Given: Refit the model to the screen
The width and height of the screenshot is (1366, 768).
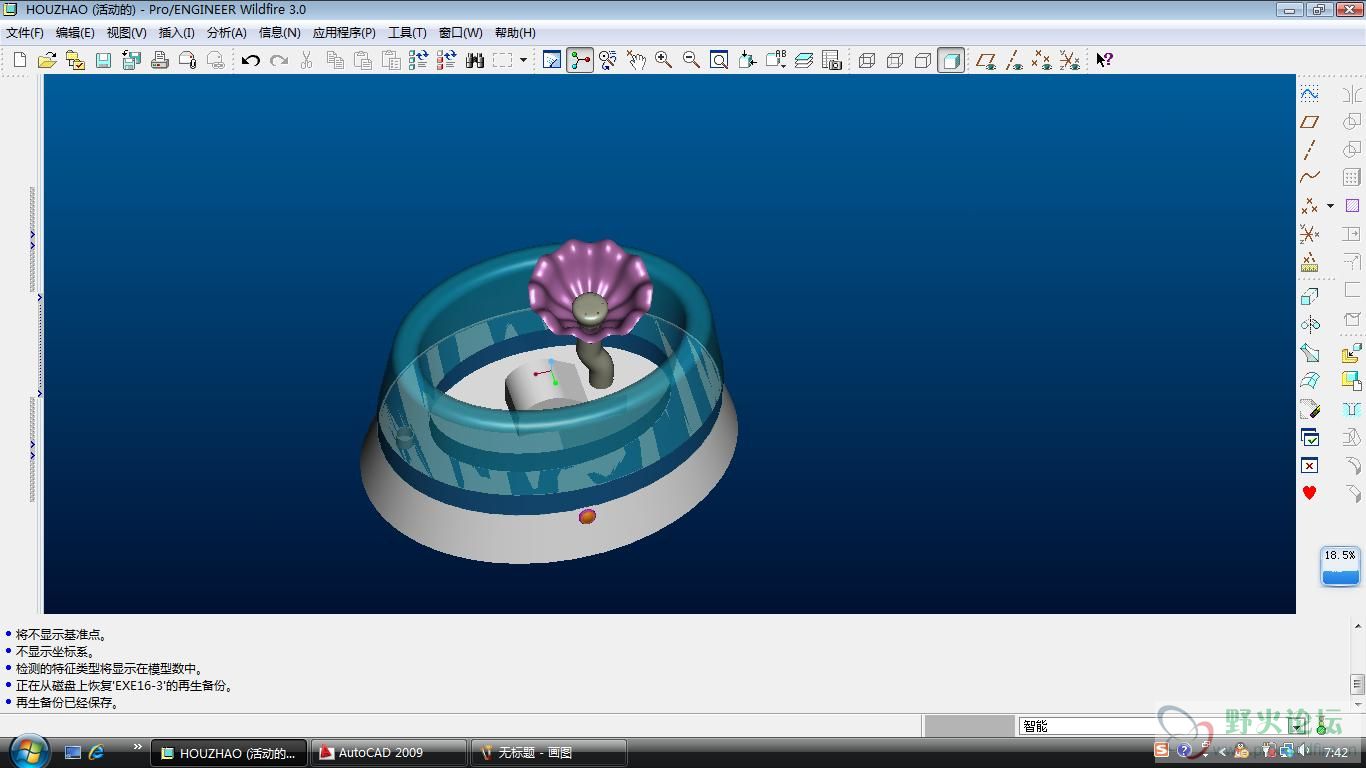Looking at the screenshot, I should pos(719,60).
